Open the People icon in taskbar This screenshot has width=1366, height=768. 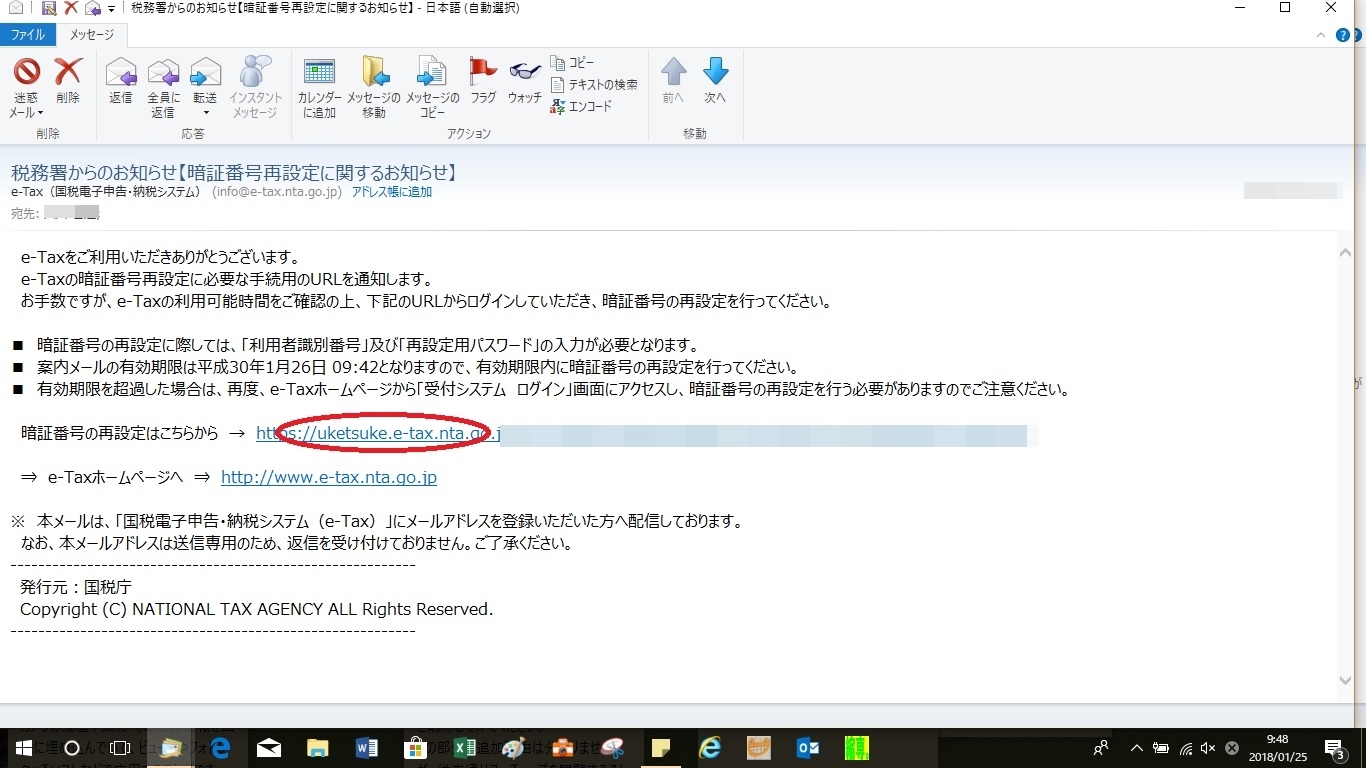pyautogui.click(x=1101, y=748)
